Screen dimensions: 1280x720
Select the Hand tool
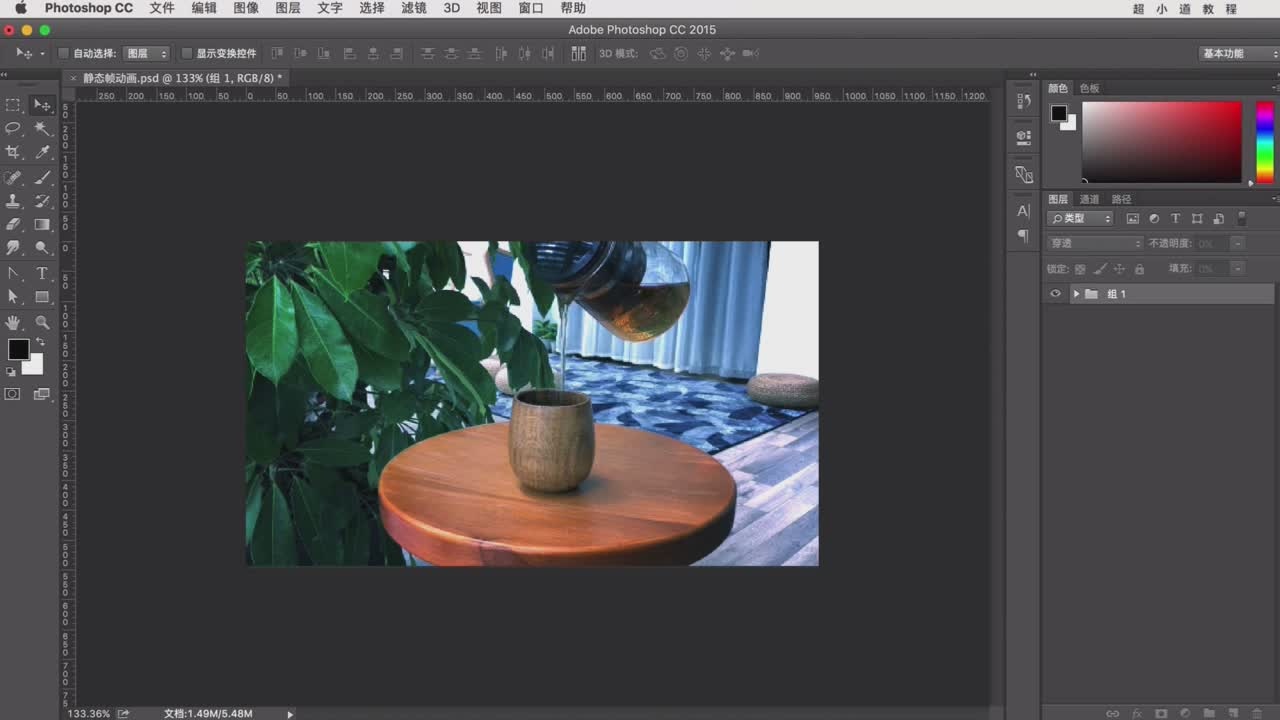[13, 322]
